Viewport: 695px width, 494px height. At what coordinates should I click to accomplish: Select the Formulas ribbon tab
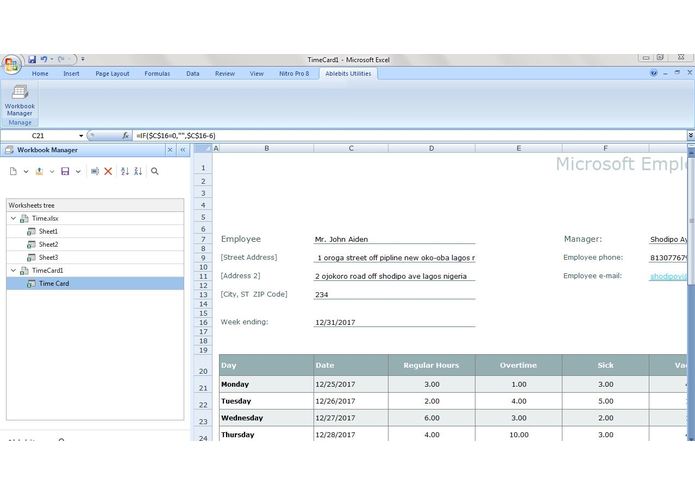tap(157, 74)
